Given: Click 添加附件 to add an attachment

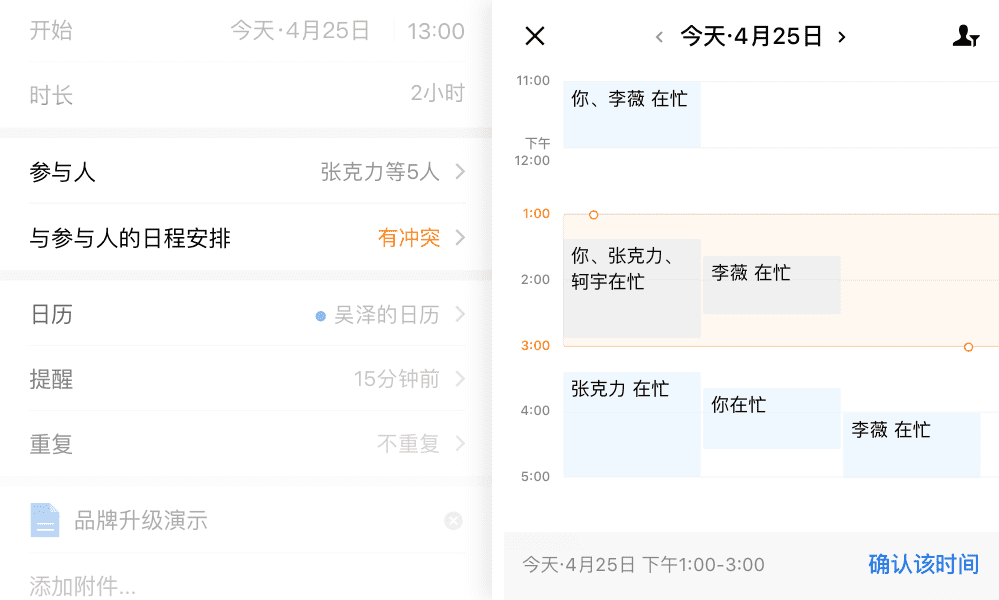Looking at the screenshot, I should pos(82,586).
